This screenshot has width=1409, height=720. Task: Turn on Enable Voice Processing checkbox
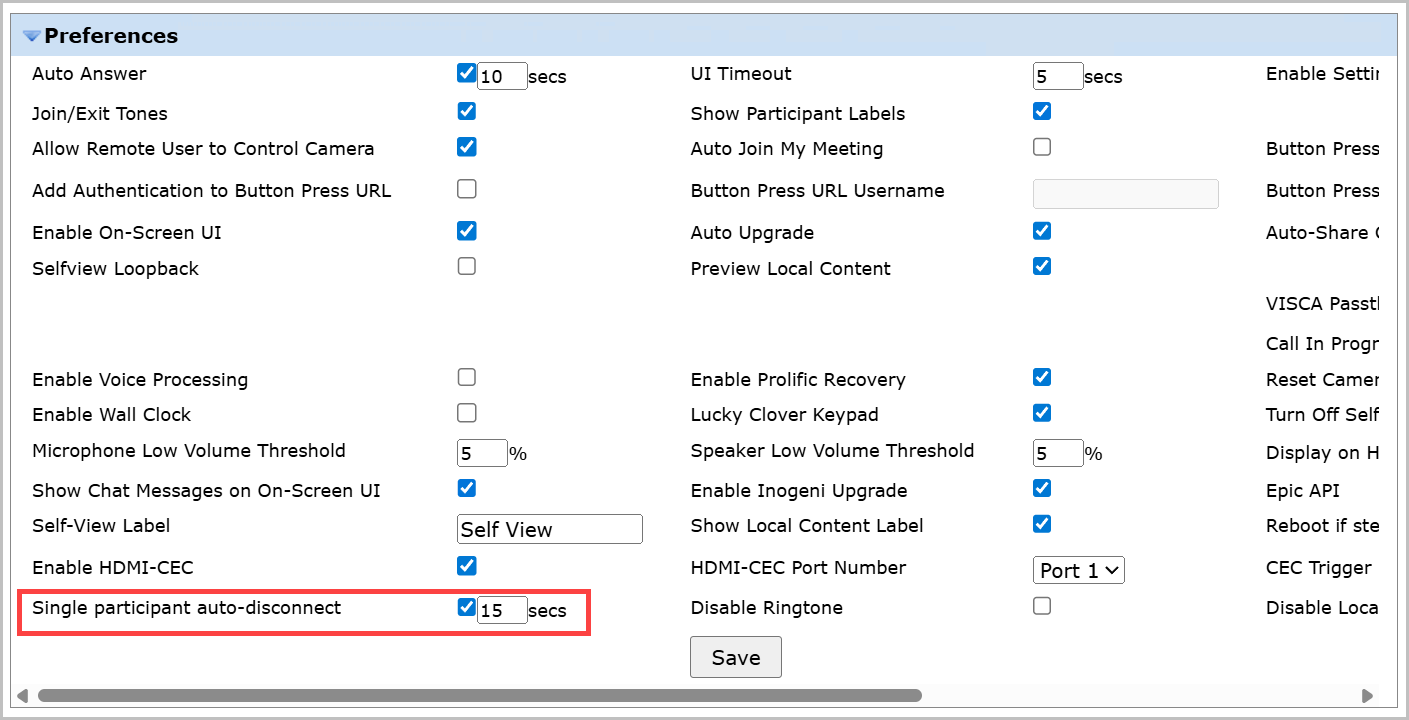pyautogui.click(x=466, y=378)
